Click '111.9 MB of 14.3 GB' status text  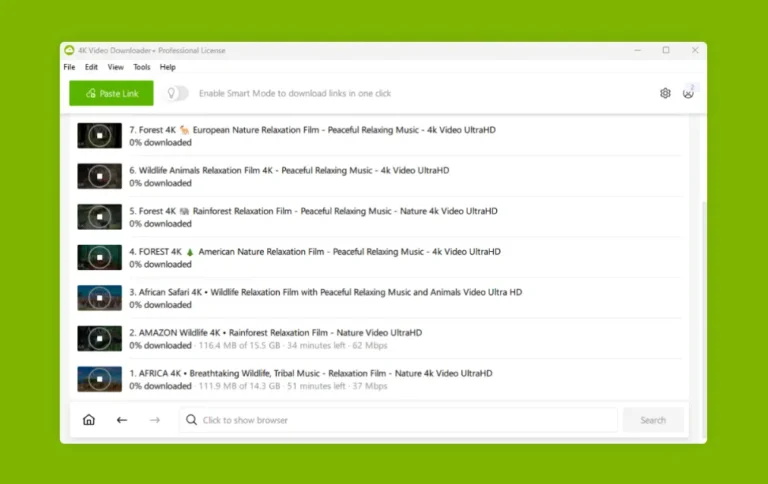pos(240,386)
